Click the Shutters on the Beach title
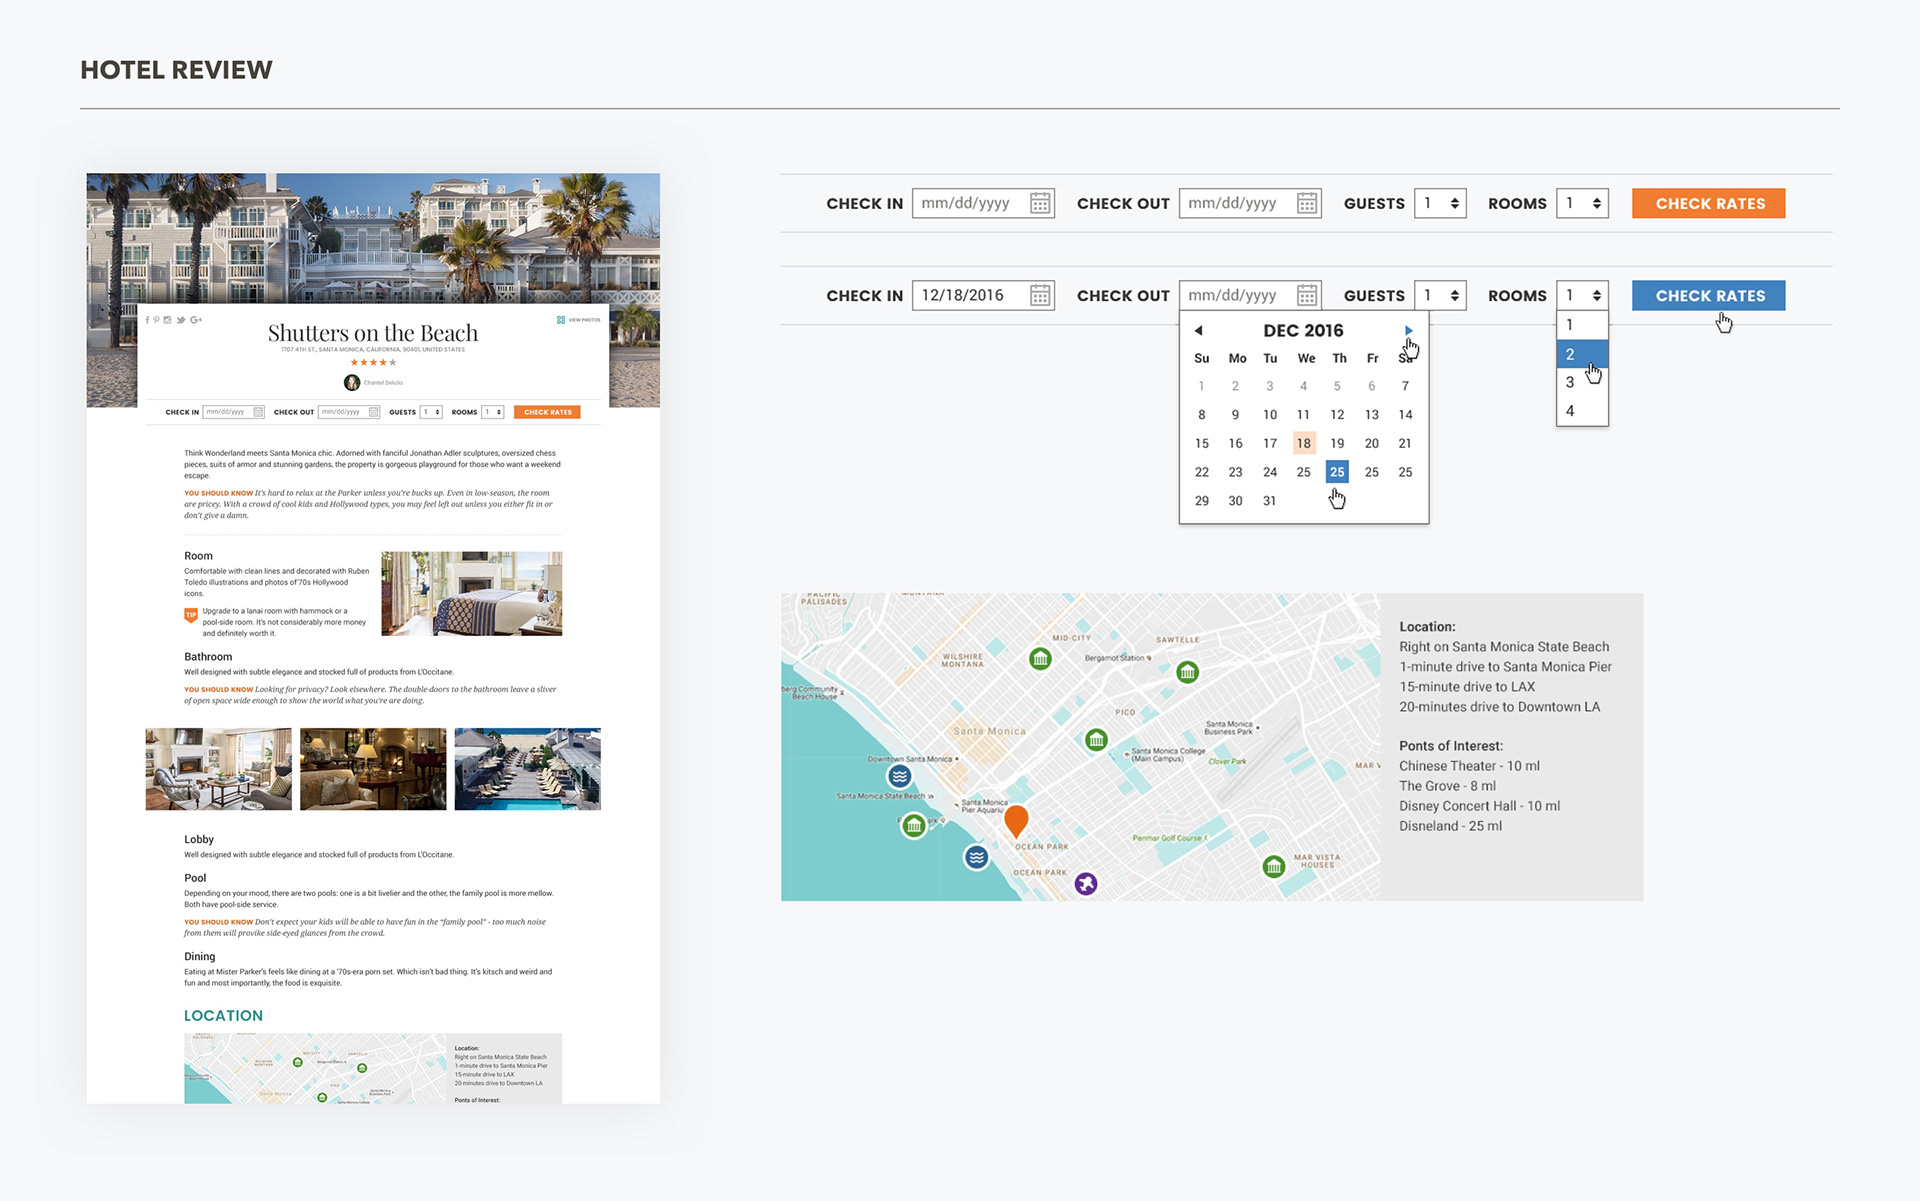Screen dimensions: 1920x1201 tap(373, 333)
